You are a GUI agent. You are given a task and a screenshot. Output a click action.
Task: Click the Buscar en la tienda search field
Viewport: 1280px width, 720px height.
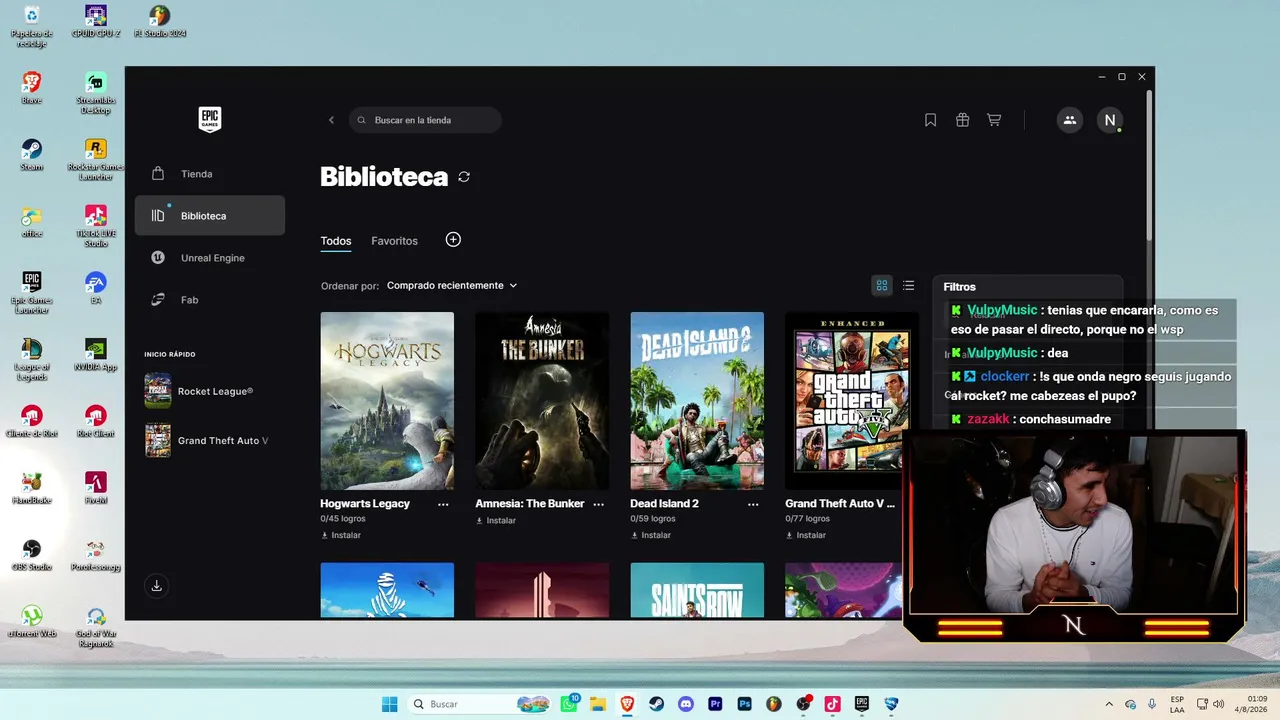425,120
